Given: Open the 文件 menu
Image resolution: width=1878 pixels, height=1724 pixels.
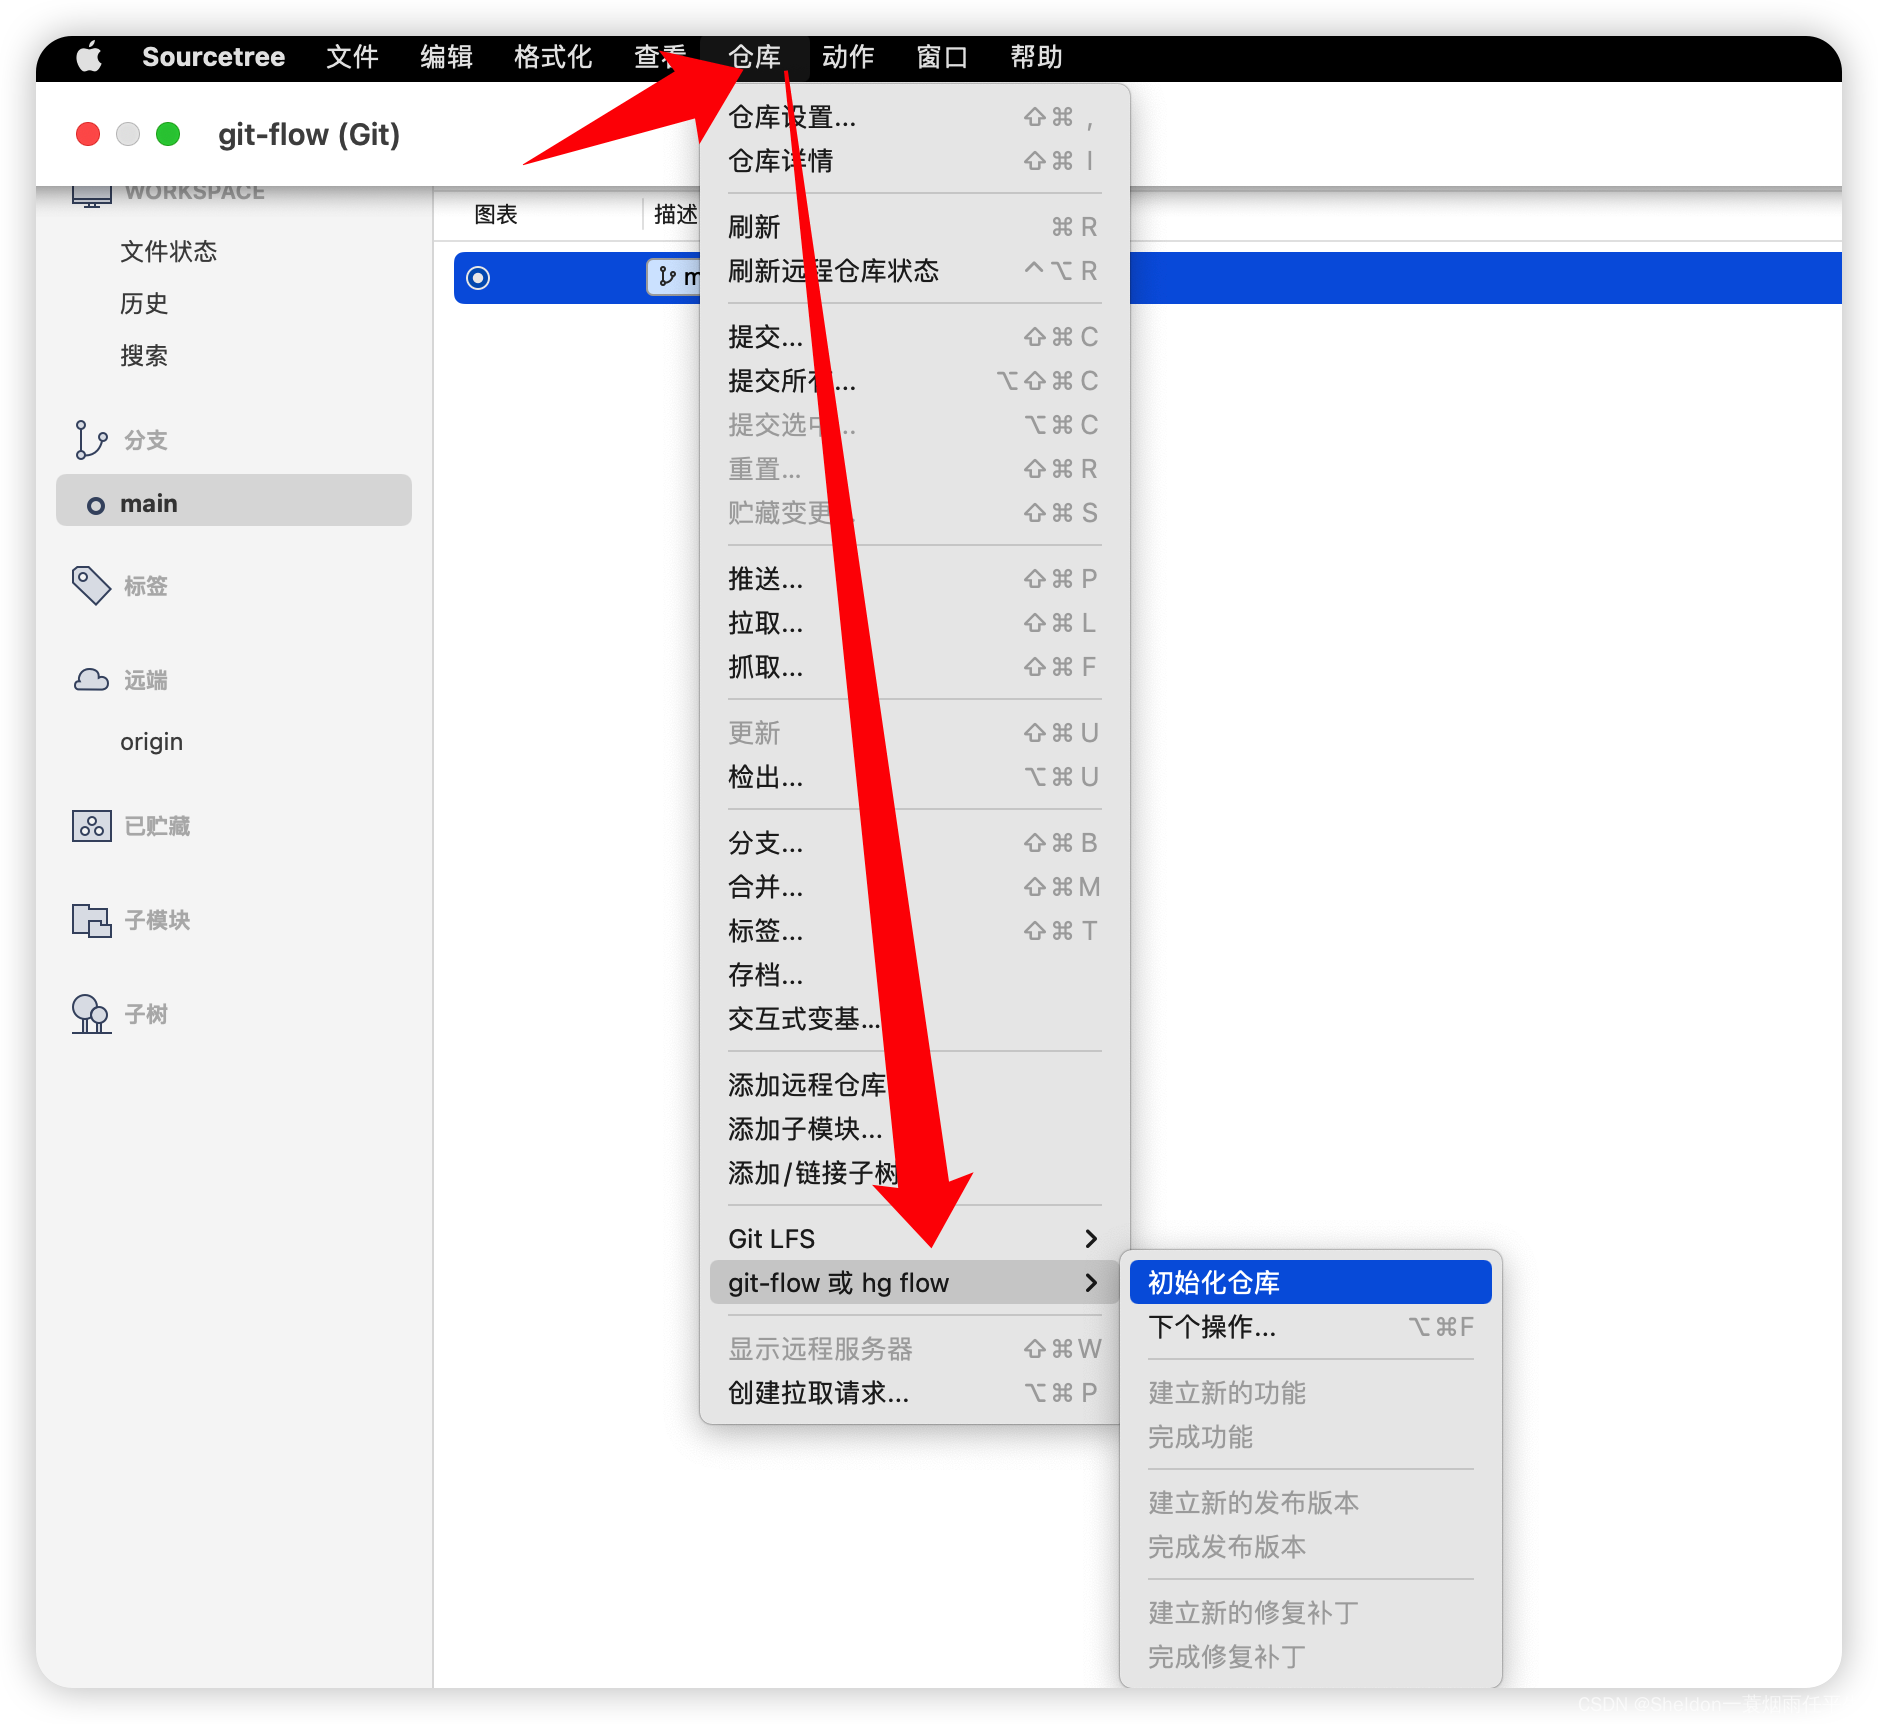Looking at the screenshot, I should (352, 57).
